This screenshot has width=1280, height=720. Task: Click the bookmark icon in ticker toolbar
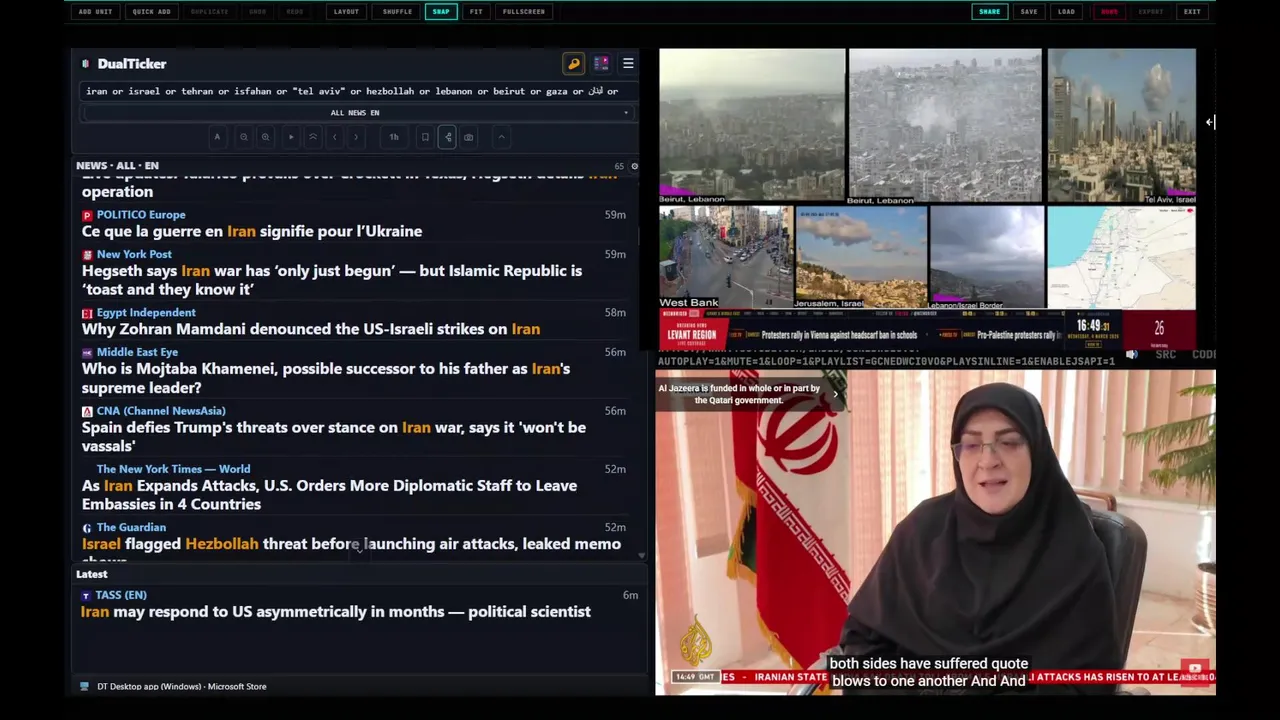pos(425,137)
